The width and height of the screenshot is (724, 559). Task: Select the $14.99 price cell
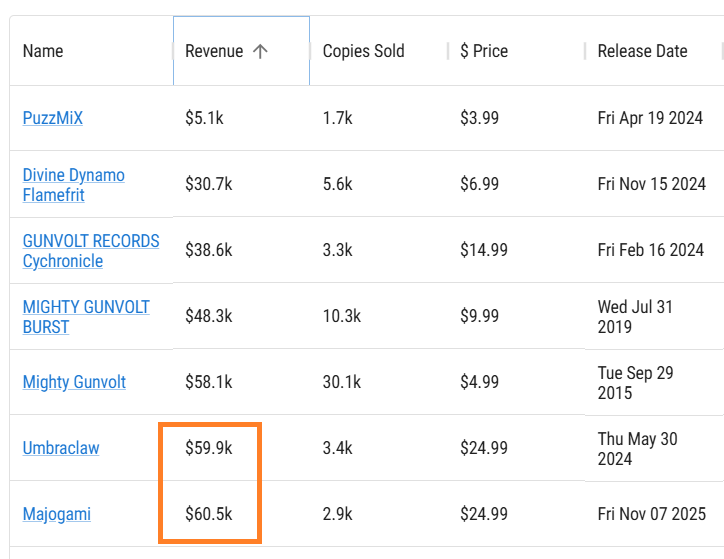(x=516, y=250)
